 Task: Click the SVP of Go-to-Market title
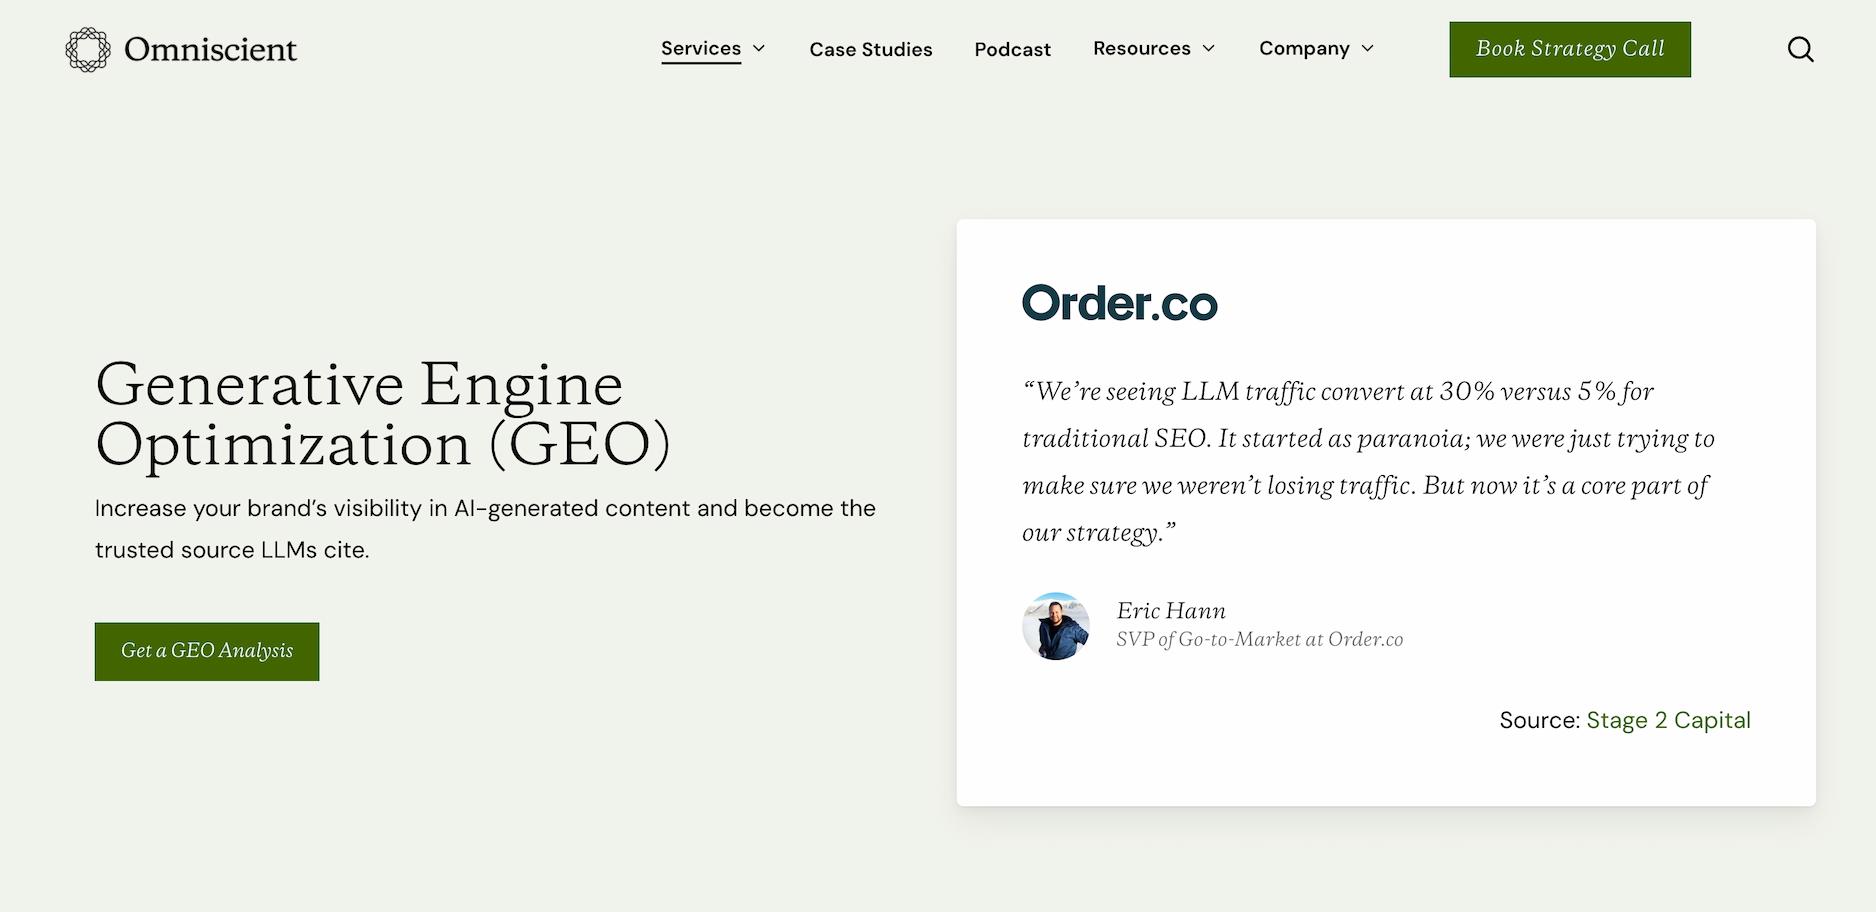(1258, 639)
